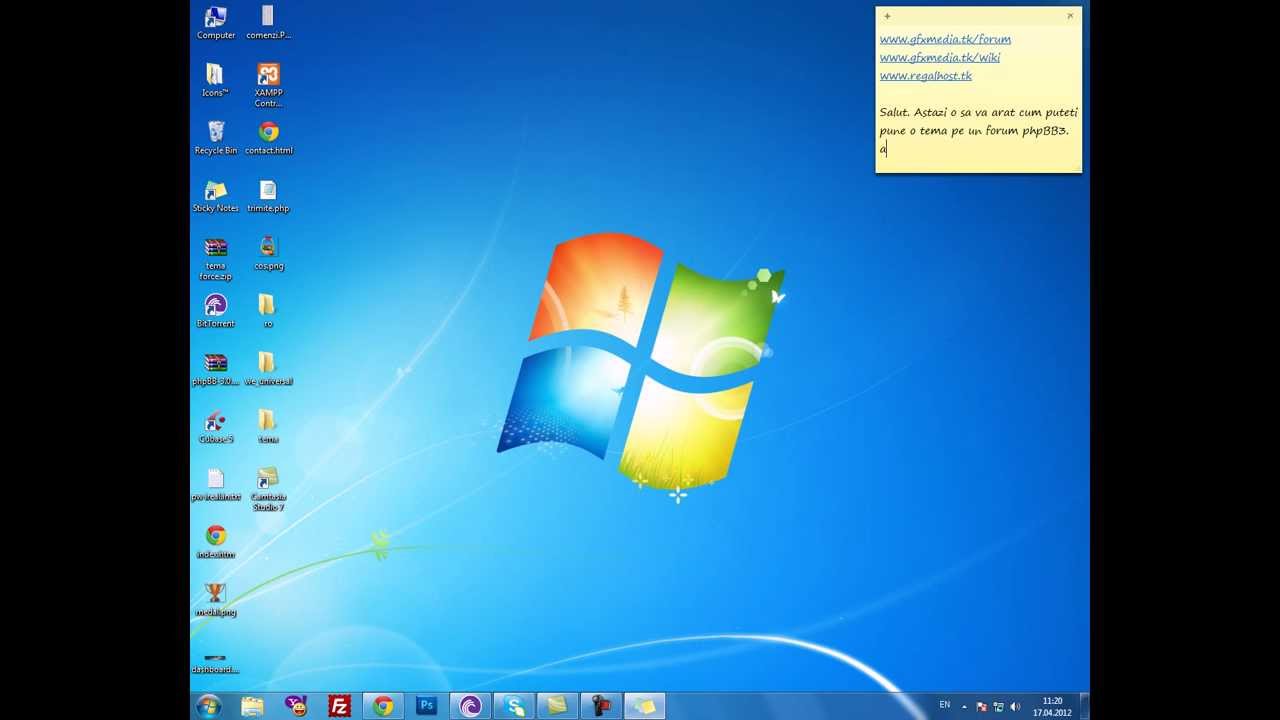This screenshot has height=720, width=1280.
Task: Switch to Sticky Notes taskbar button
Action: point(645,706)
